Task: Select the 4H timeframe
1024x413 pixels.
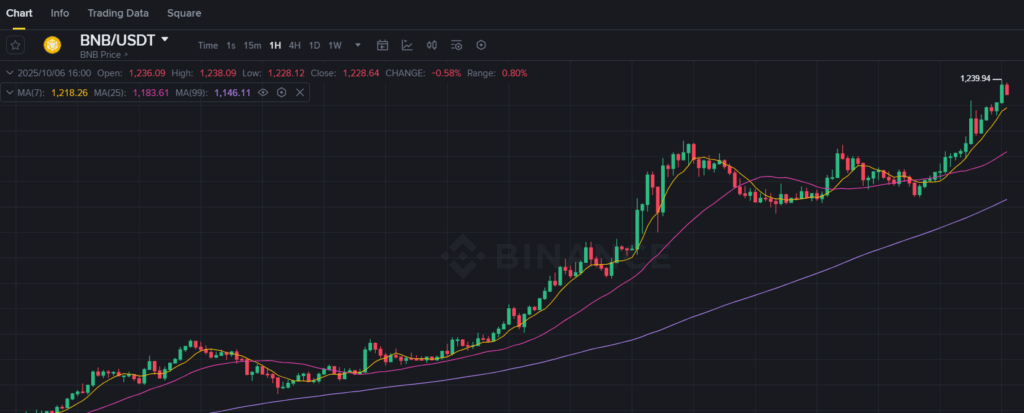Action: (x=294, y=45)
